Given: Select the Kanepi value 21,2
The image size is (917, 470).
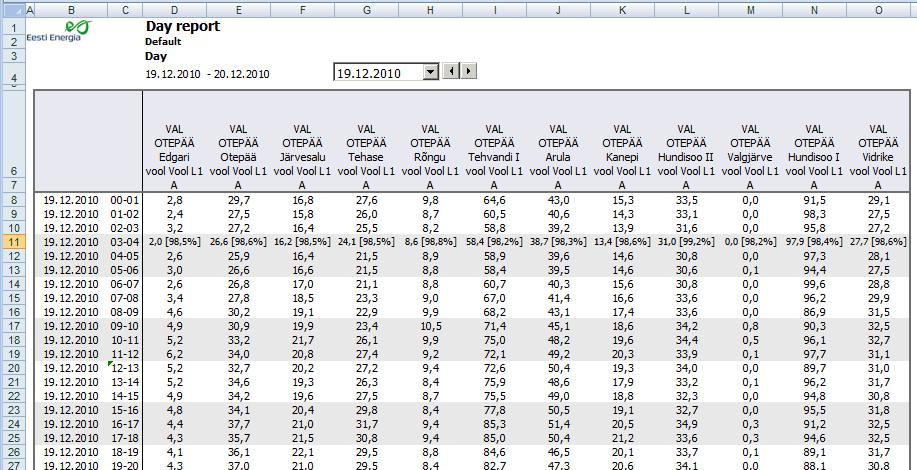Looking at the screenshot, I should coord(622,438).
